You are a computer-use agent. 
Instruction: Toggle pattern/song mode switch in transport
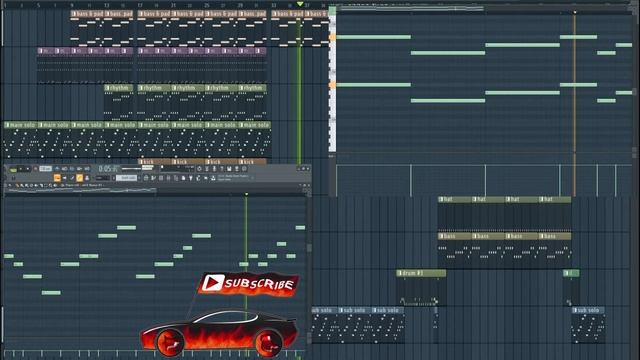pyautogui.click(x=13, y=169)
